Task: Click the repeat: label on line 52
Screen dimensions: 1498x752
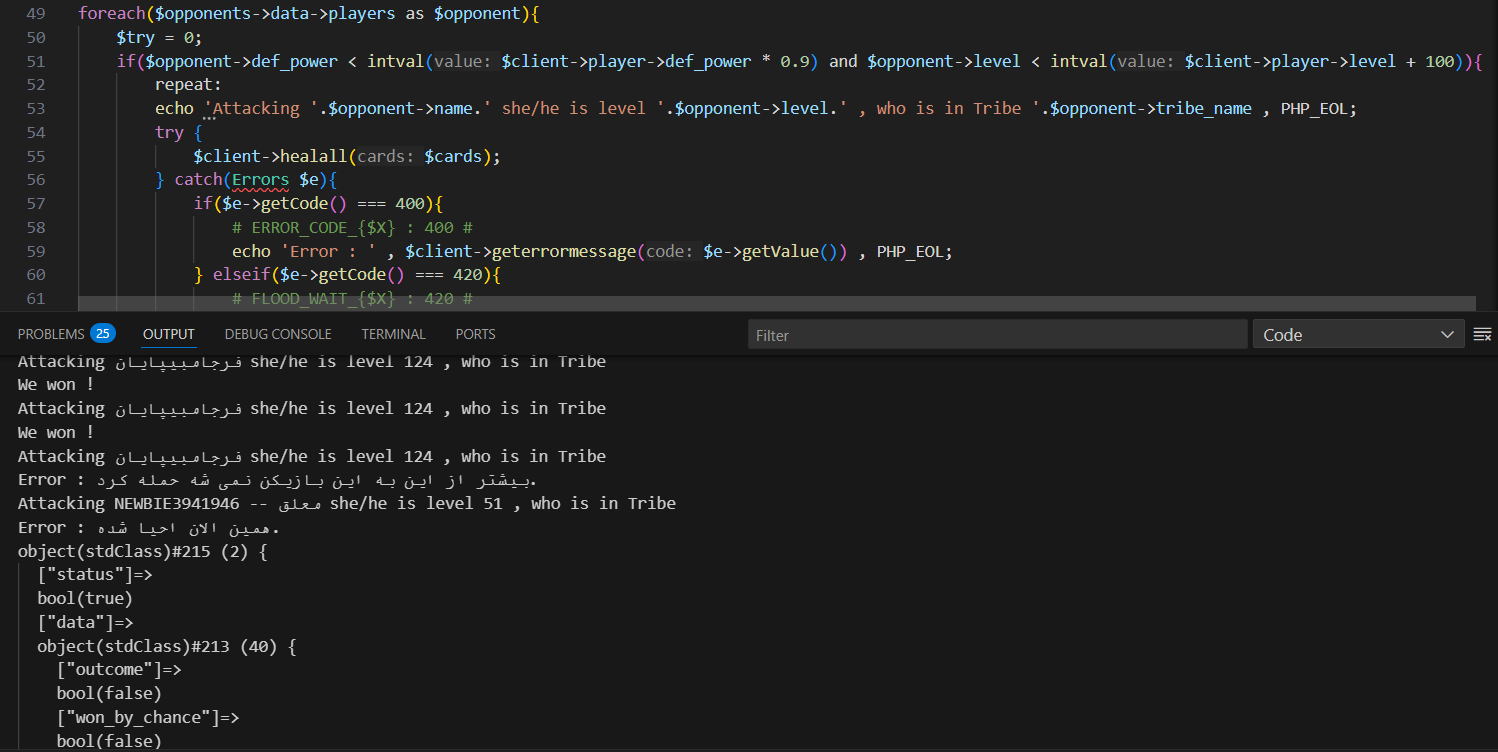Action: (188, 85)
